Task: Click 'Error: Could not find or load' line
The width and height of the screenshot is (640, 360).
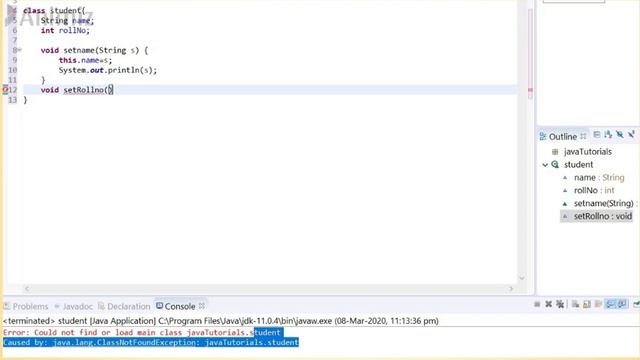Action: 142,333
